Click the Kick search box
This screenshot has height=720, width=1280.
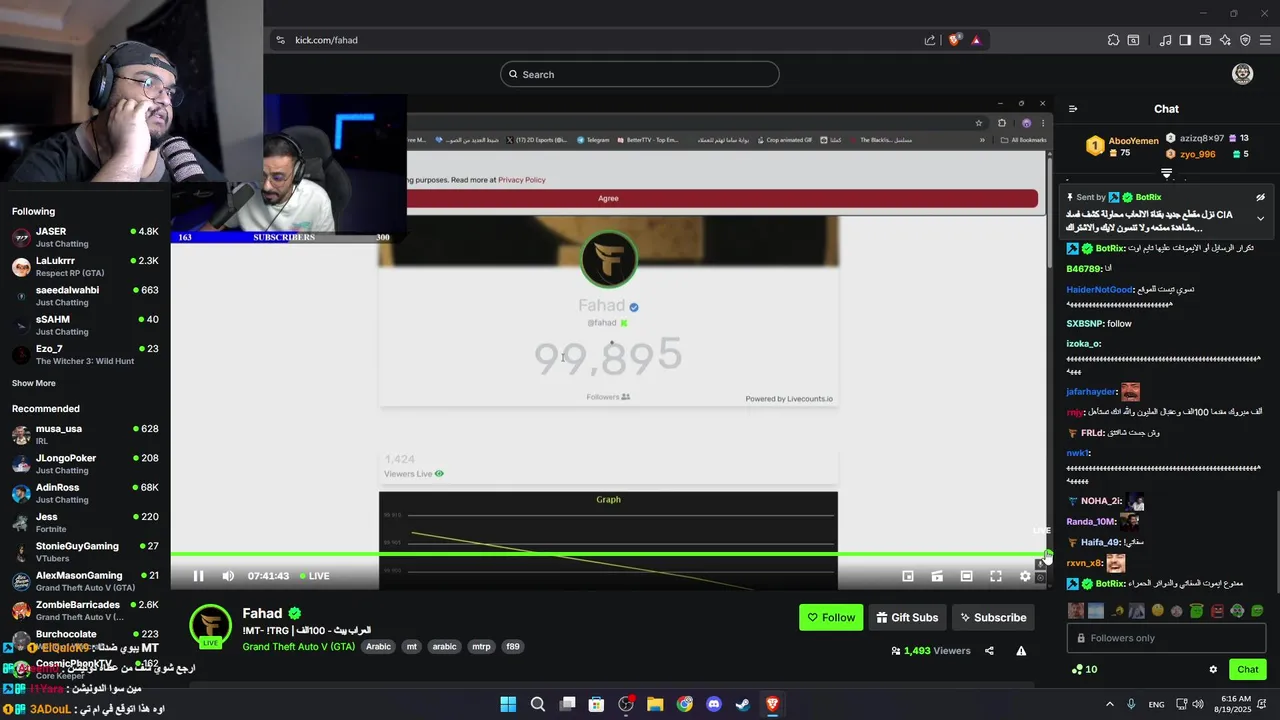640,74
